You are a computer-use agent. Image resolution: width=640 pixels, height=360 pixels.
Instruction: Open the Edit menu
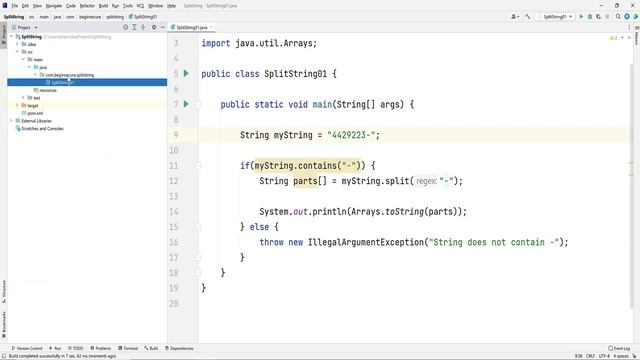pyautogui.click(x=25, y=6)
